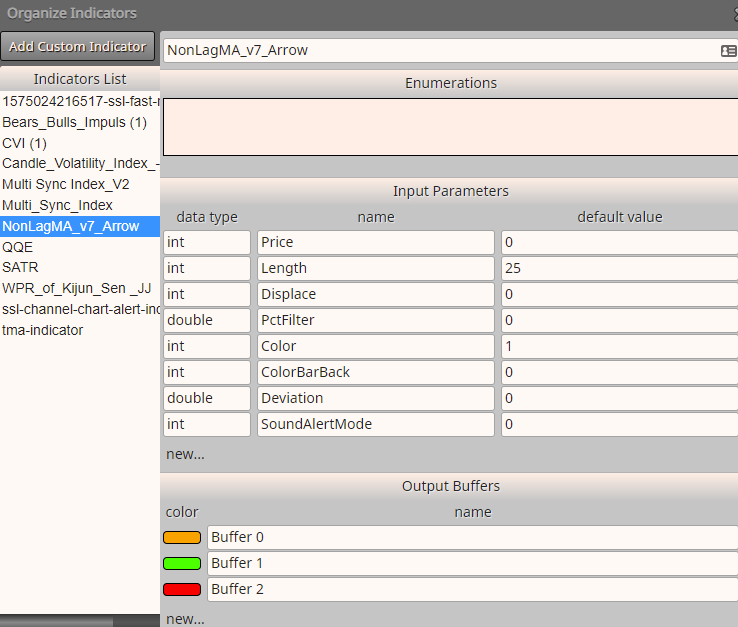Edit the Color parameter name field

376,346
